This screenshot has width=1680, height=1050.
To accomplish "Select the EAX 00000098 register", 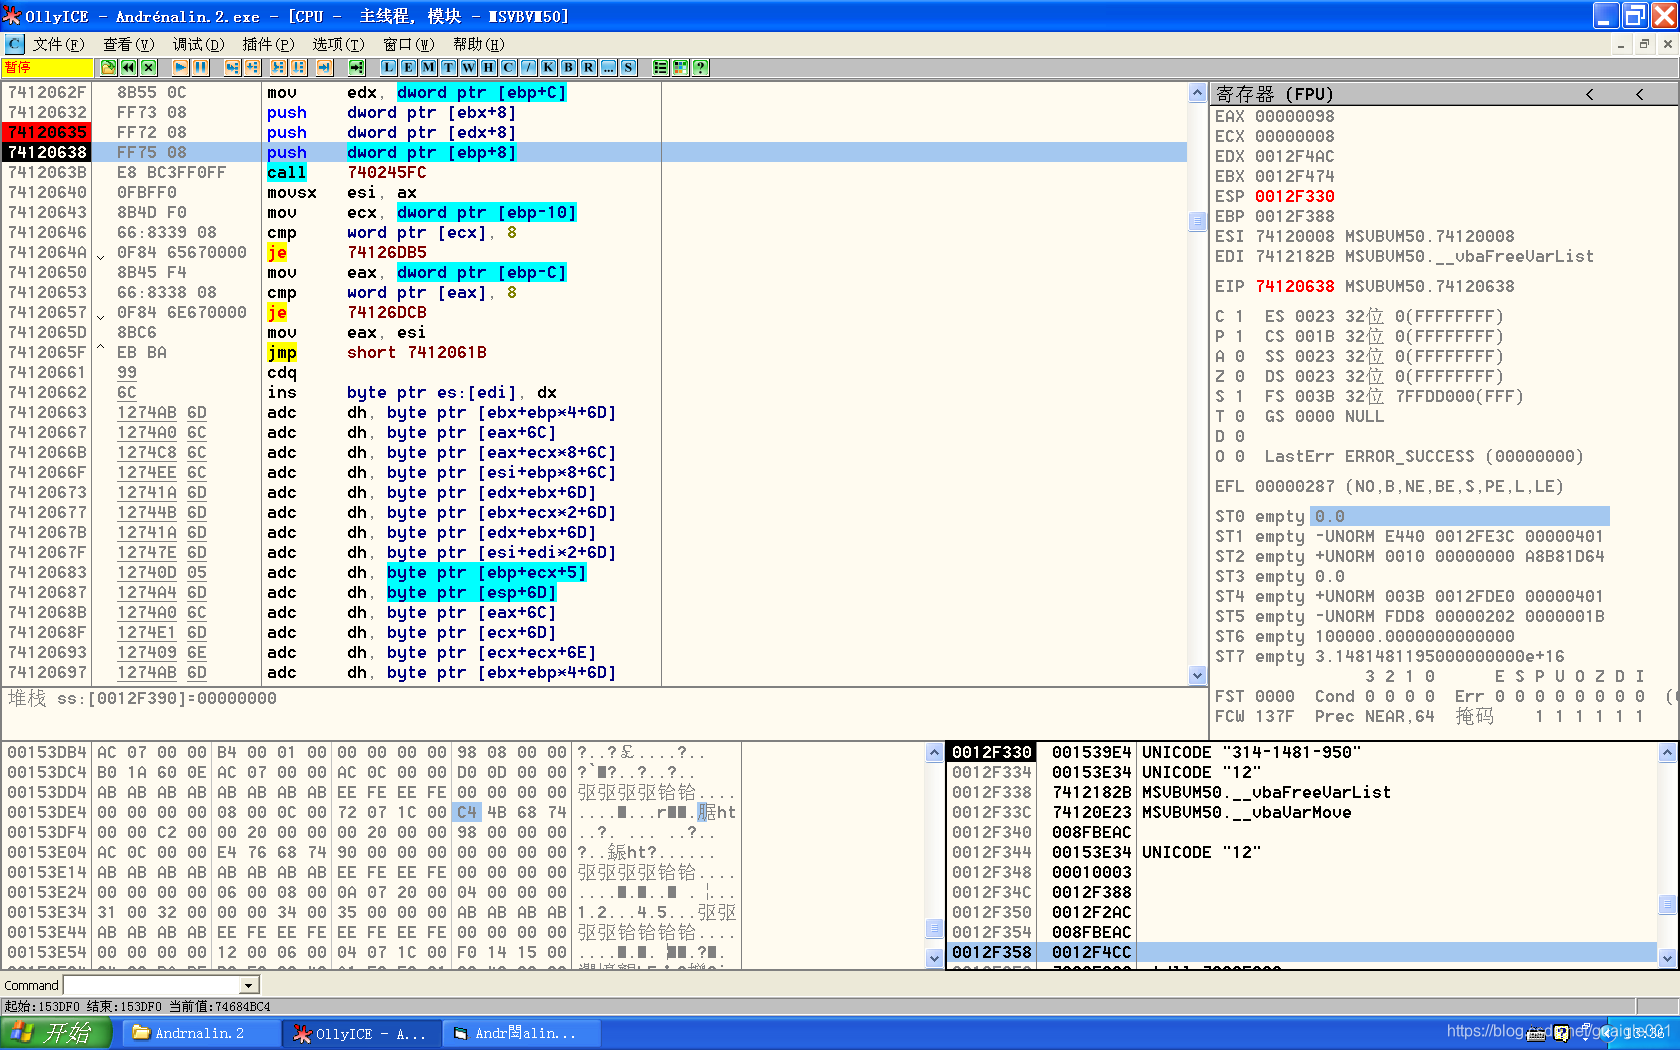I will tap(1274, 116).
